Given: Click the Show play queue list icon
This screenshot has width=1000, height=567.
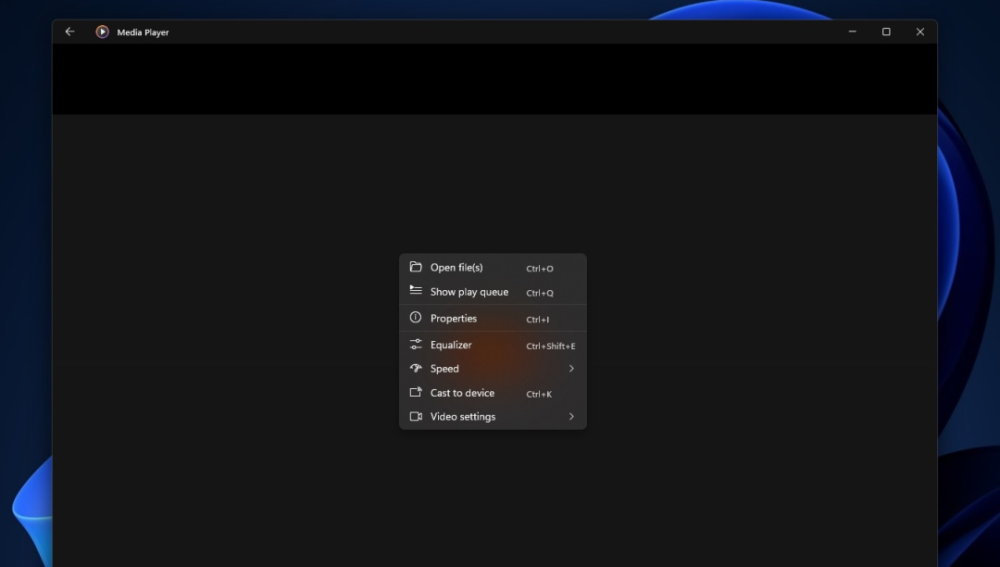Looking at the screenshot, I should 416,290.
